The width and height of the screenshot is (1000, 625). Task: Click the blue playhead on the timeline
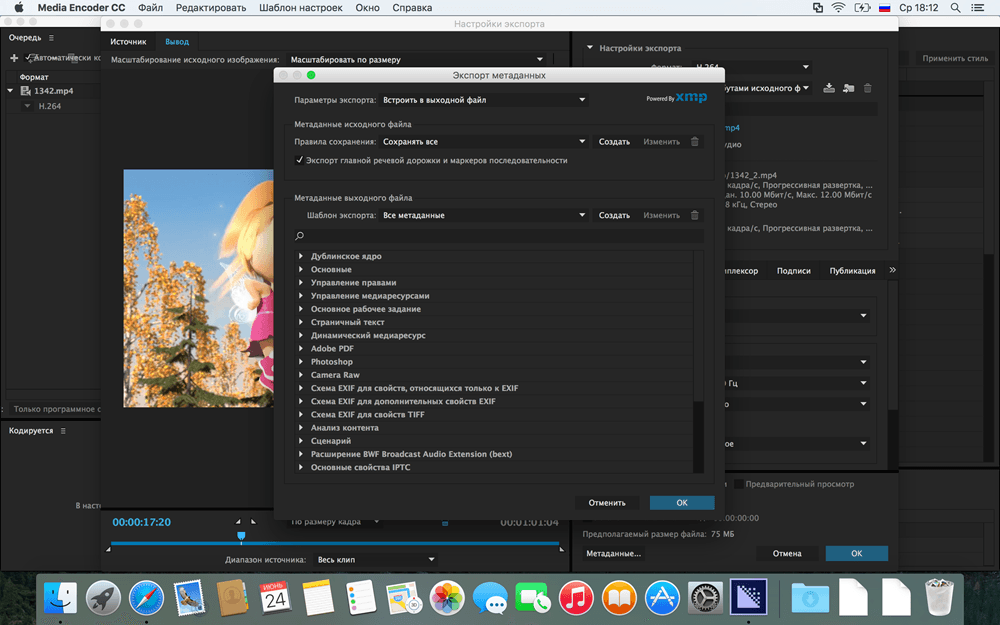[x=241, y=537]
